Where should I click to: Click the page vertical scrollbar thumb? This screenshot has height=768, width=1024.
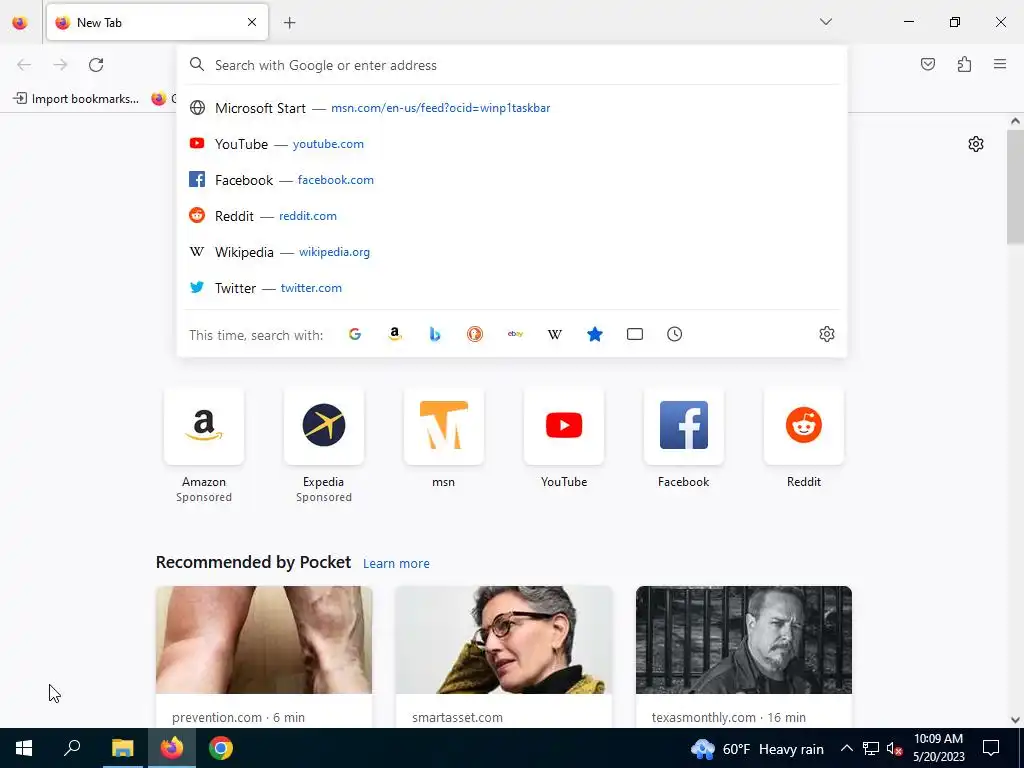[1015, 187]
